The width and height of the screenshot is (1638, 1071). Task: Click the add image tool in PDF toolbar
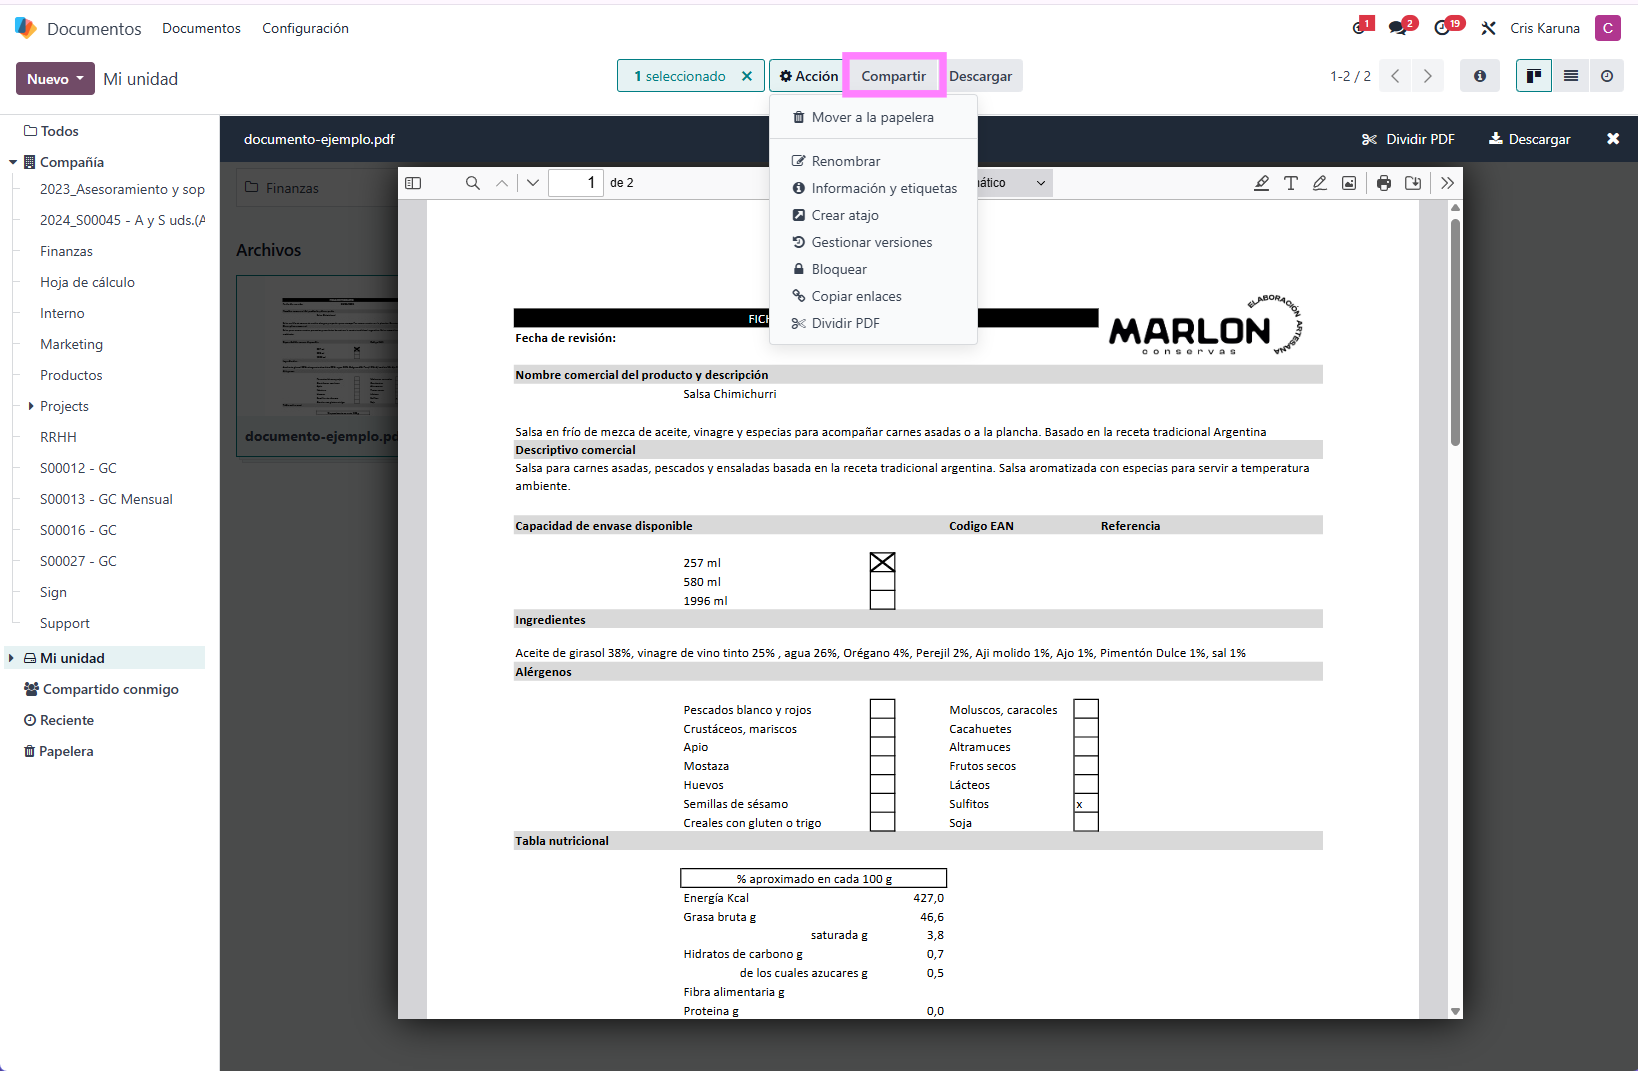coord(1349,183)
